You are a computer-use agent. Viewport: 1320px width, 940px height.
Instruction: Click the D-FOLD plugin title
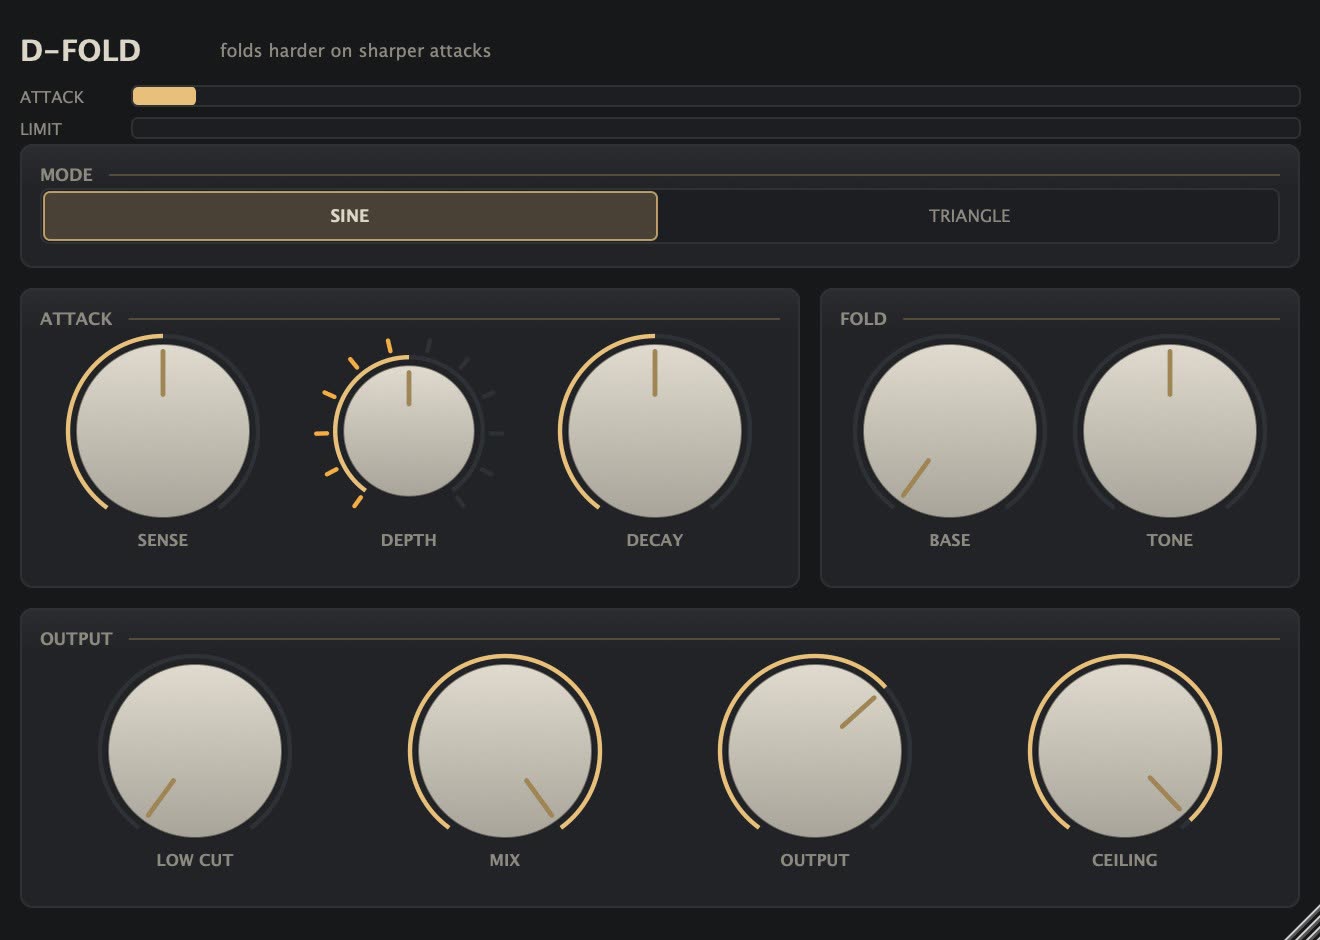pos(81,51)
